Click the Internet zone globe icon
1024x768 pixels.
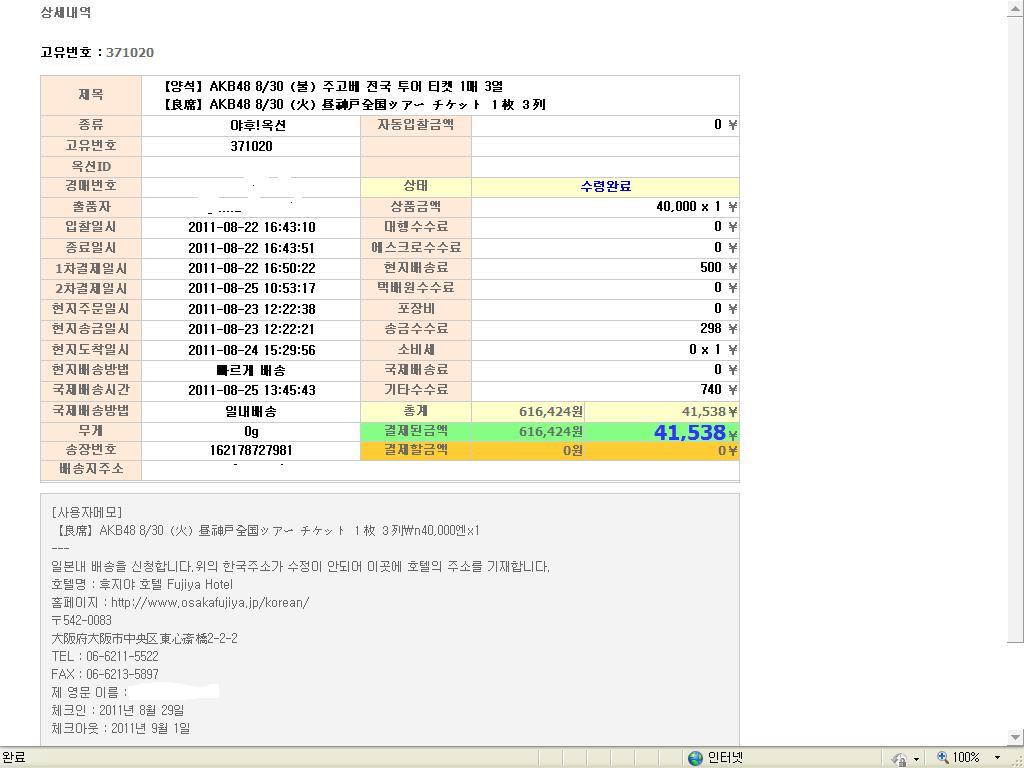coord(695,758)
